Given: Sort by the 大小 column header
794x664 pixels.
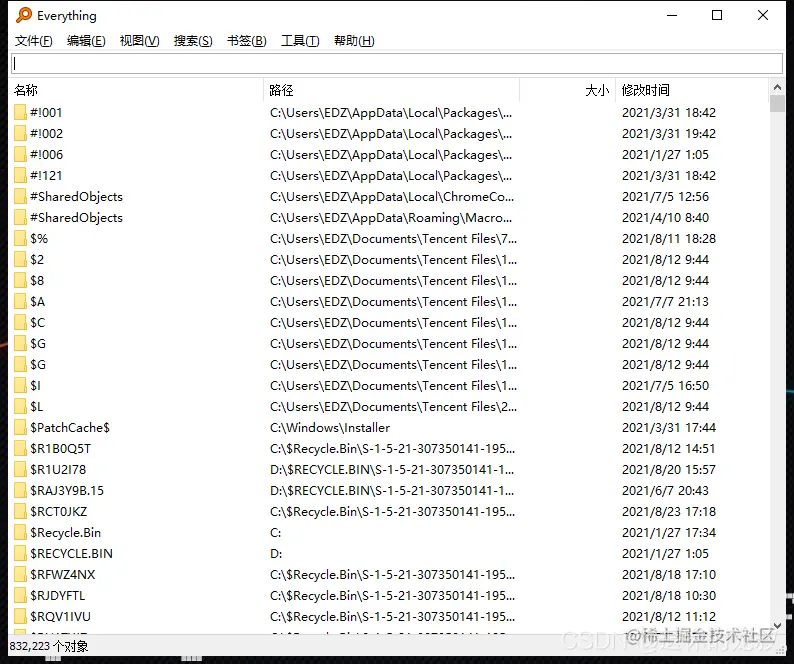Looking at the screenshot, I should [x=568, y=90].
